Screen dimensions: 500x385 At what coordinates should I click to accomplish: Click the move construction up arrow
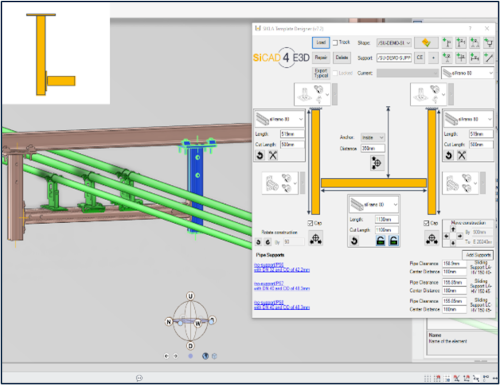point(453,229)
